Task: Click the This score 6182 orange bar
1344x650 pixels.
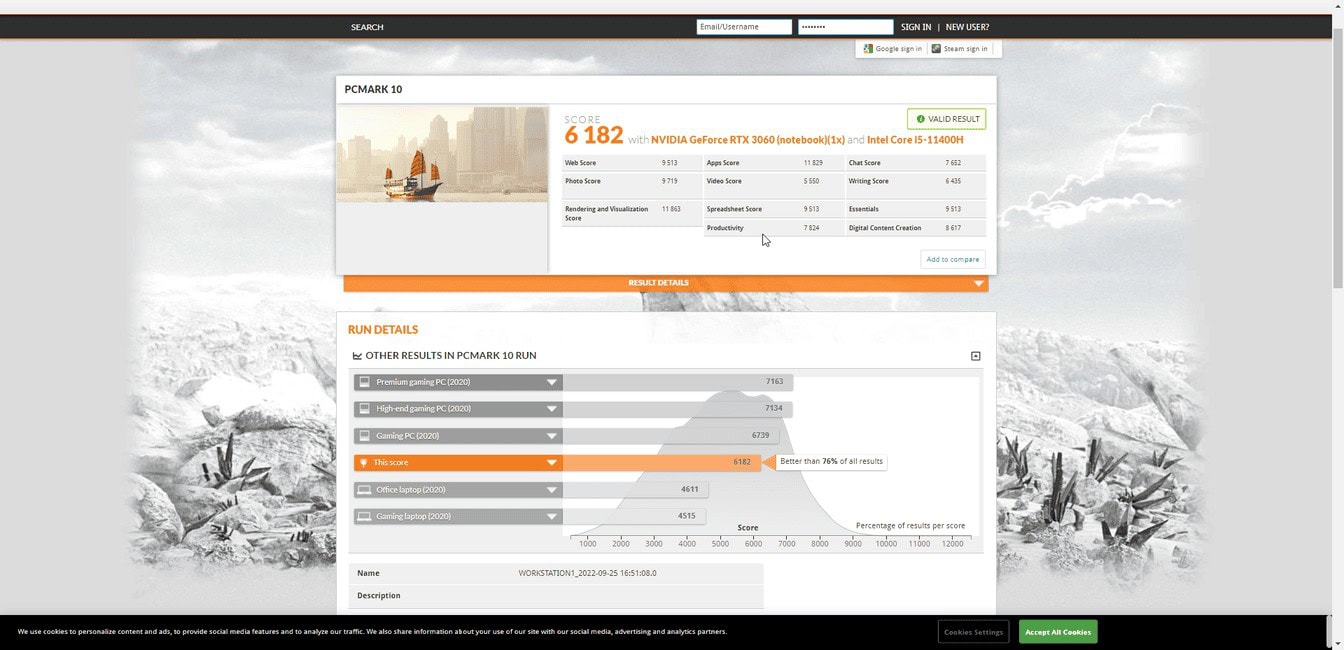Action: 662,463
